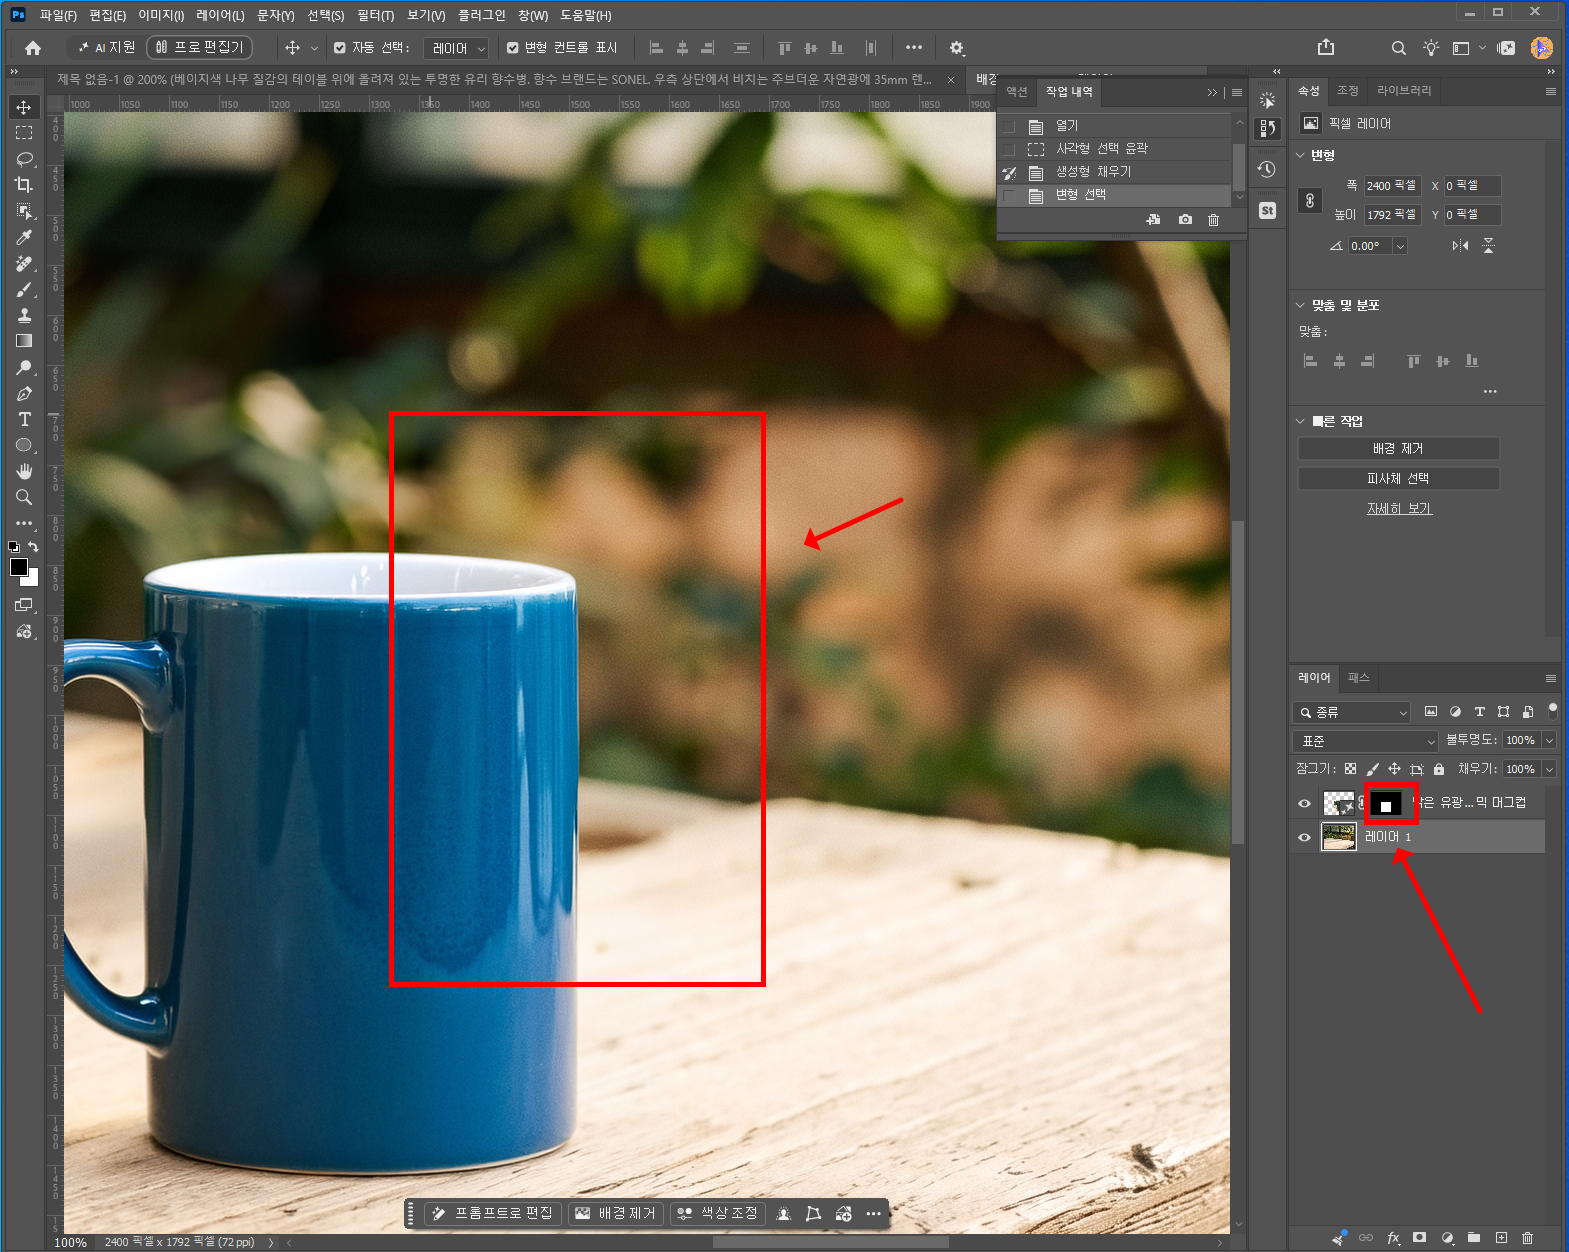
Task: Select the Hand tool
Action: click(x=24, y=471)
